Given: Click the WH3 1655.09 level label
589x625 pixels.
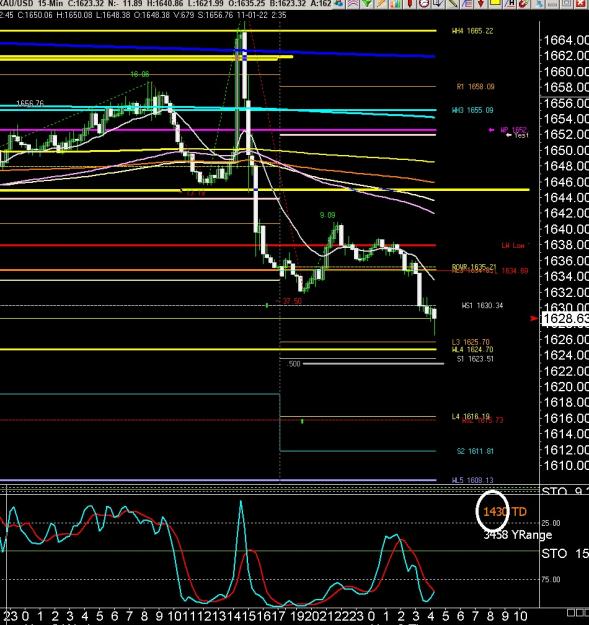Looking at the screenshot, I should click(x=472, y=110).
